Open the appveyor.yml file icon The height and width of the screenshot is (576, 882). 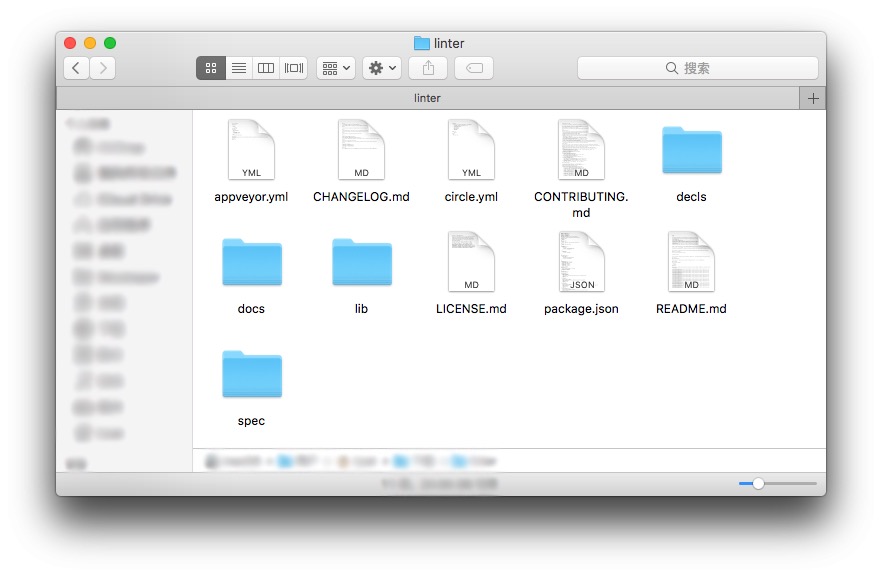pos(251,150)
